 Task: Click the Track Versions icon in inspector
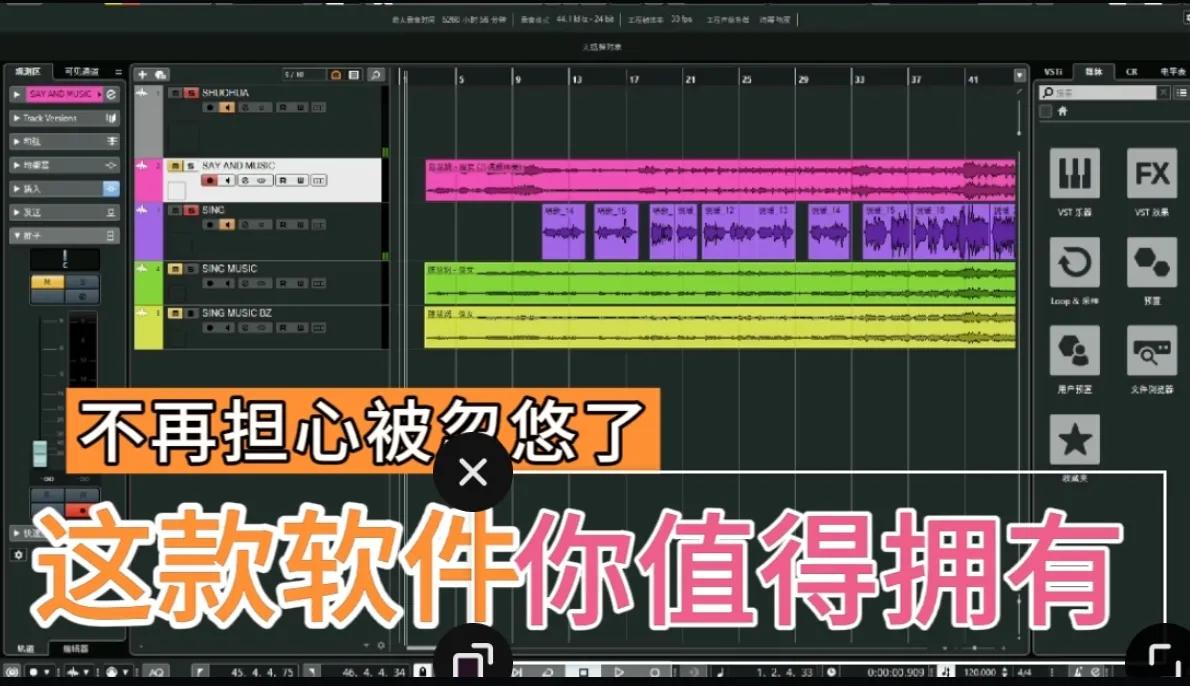coord(111,118)
